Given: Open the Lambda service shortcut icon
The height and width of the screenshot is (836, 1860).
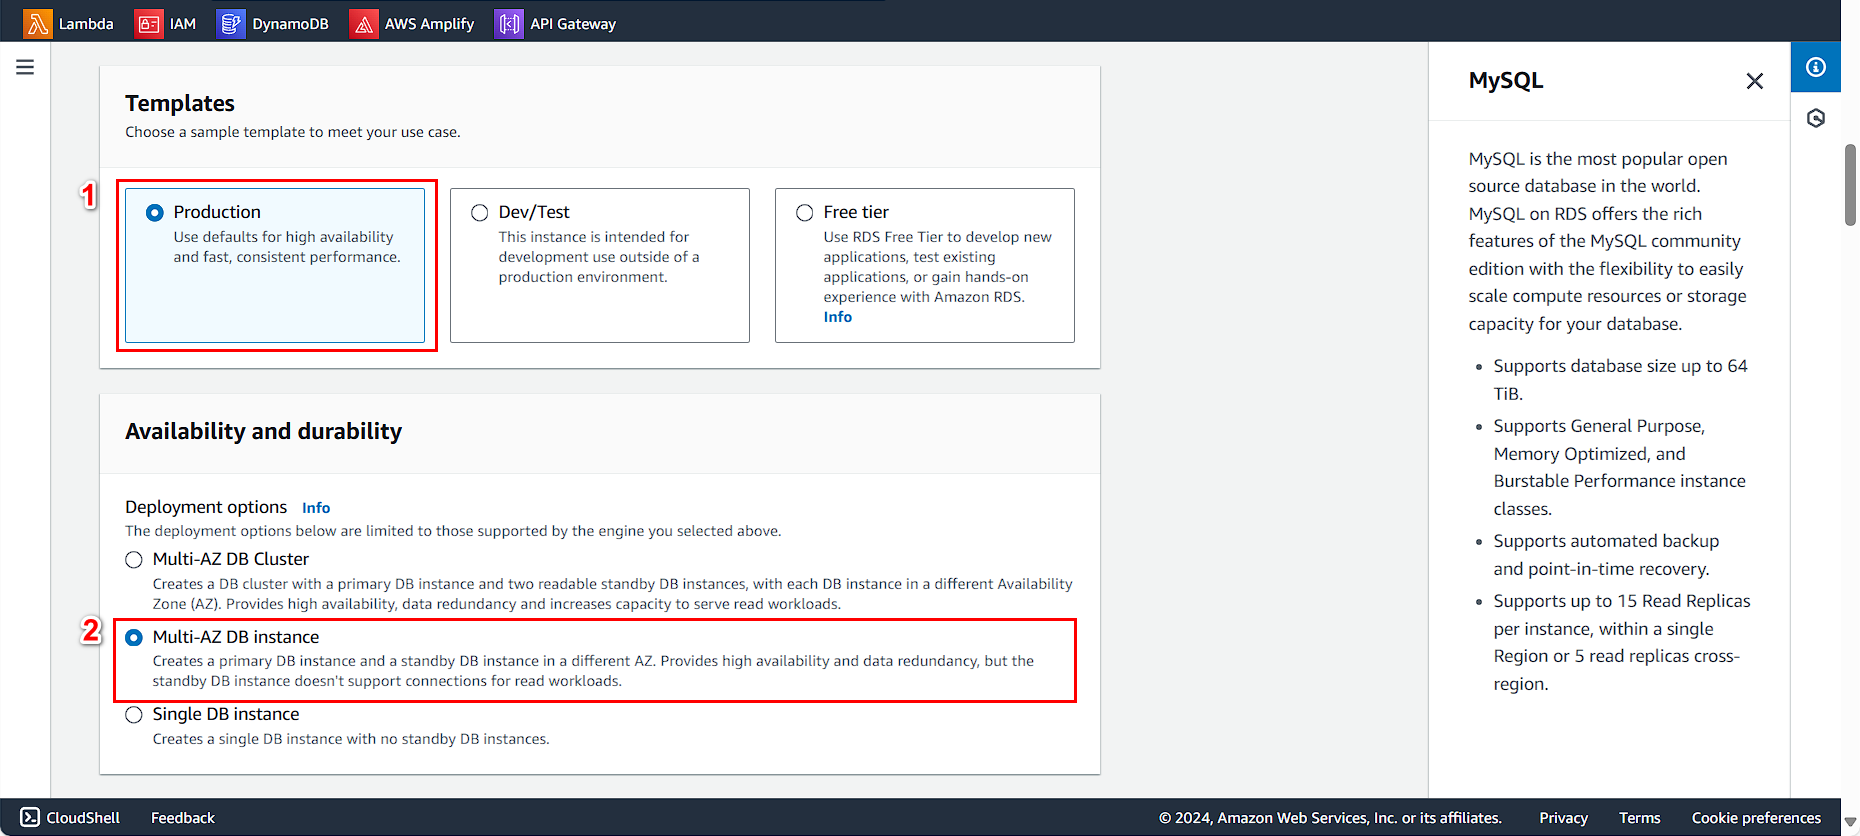Looking at the screenshot, I should (x=38, y=23).
